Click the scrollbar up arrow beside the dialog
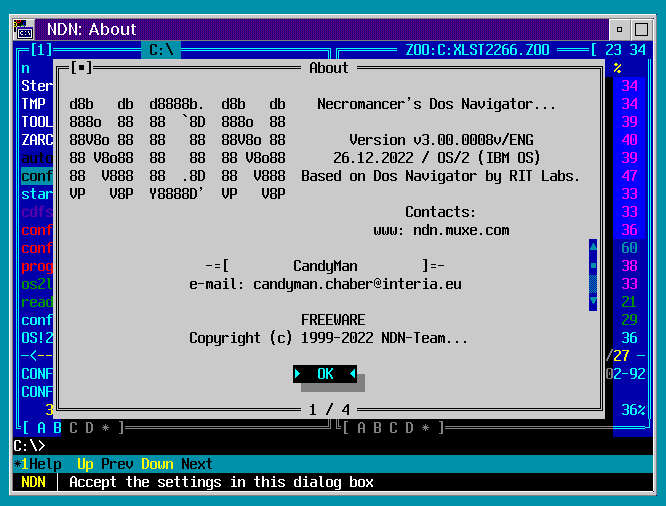The height and width of the screenshot is (506, 666). [593, 247]
